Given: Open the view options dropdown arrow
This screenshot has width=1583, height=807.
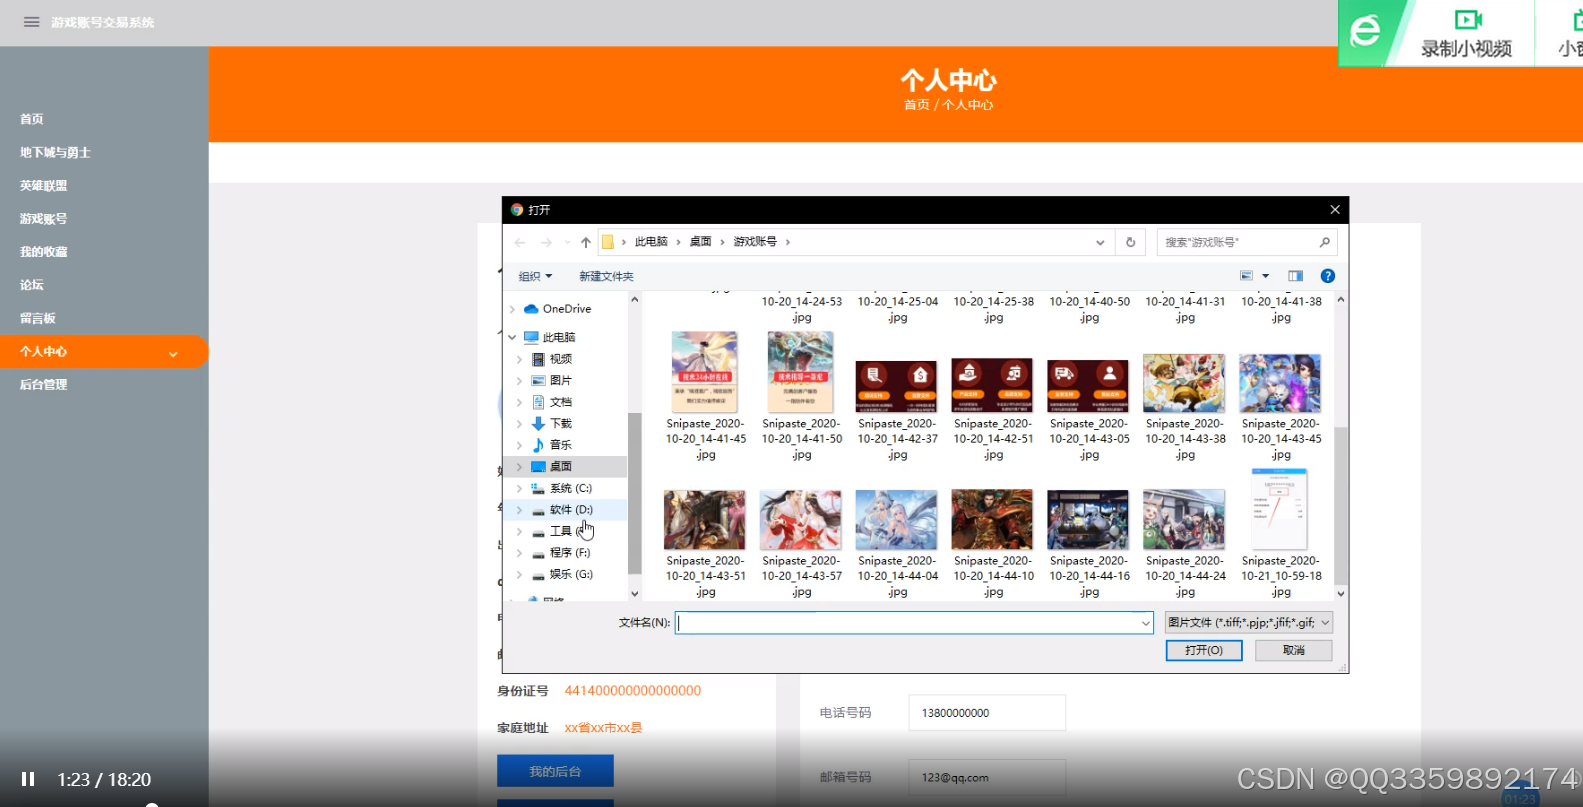Looking at the screenshot, I should tap(1266, 276).
